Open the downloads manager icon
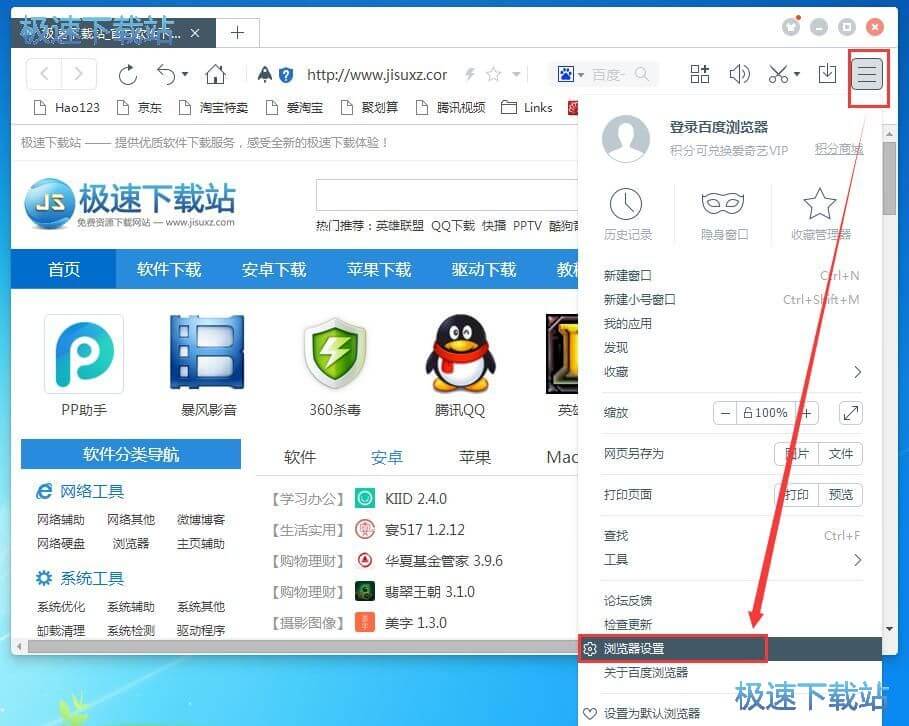The width and height of the screenshot is (909, 726). 827,74
